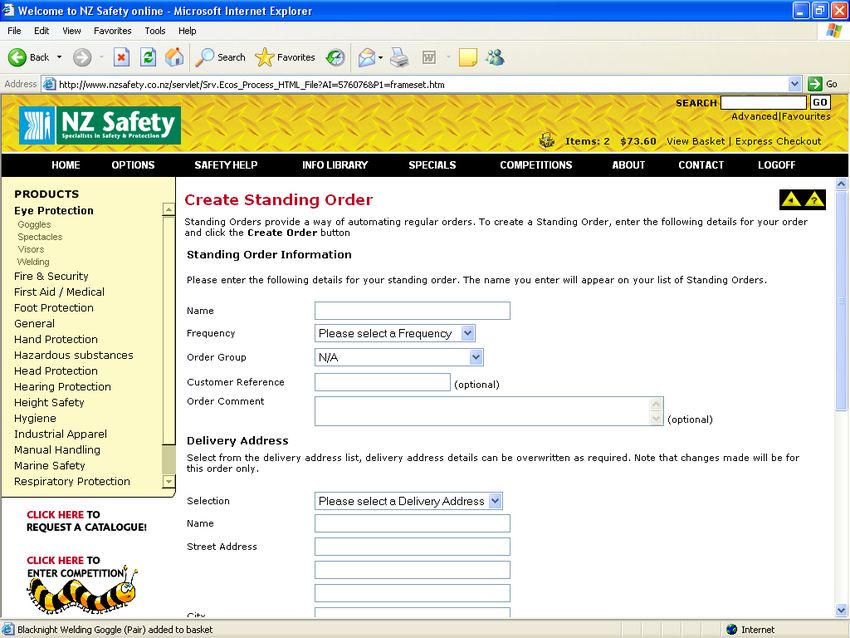Open COMPETITIONS in the navigation bar
850x638 pixels.
coord(536,165)
